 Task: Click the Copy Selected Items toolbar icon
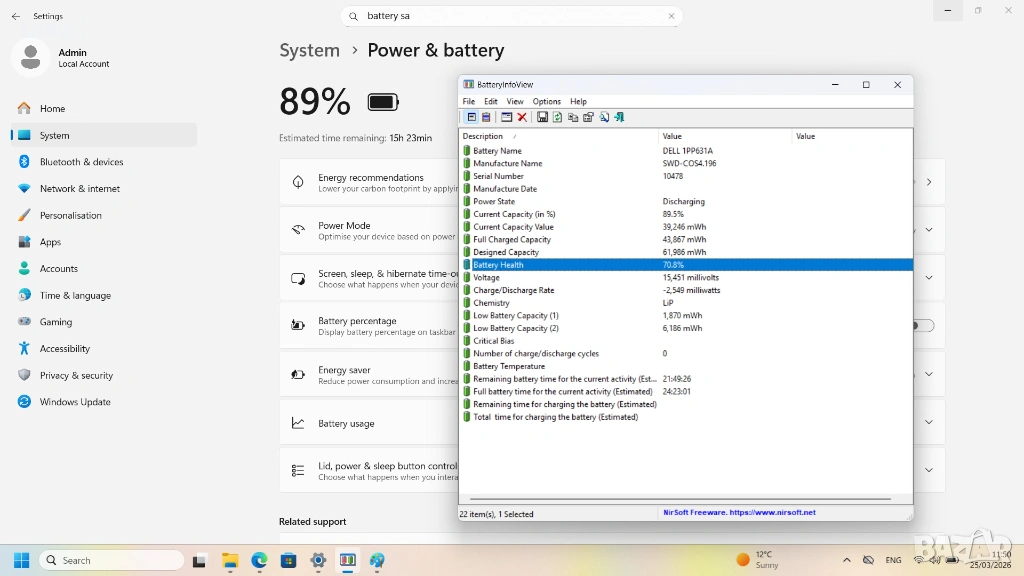pos(573,117)
